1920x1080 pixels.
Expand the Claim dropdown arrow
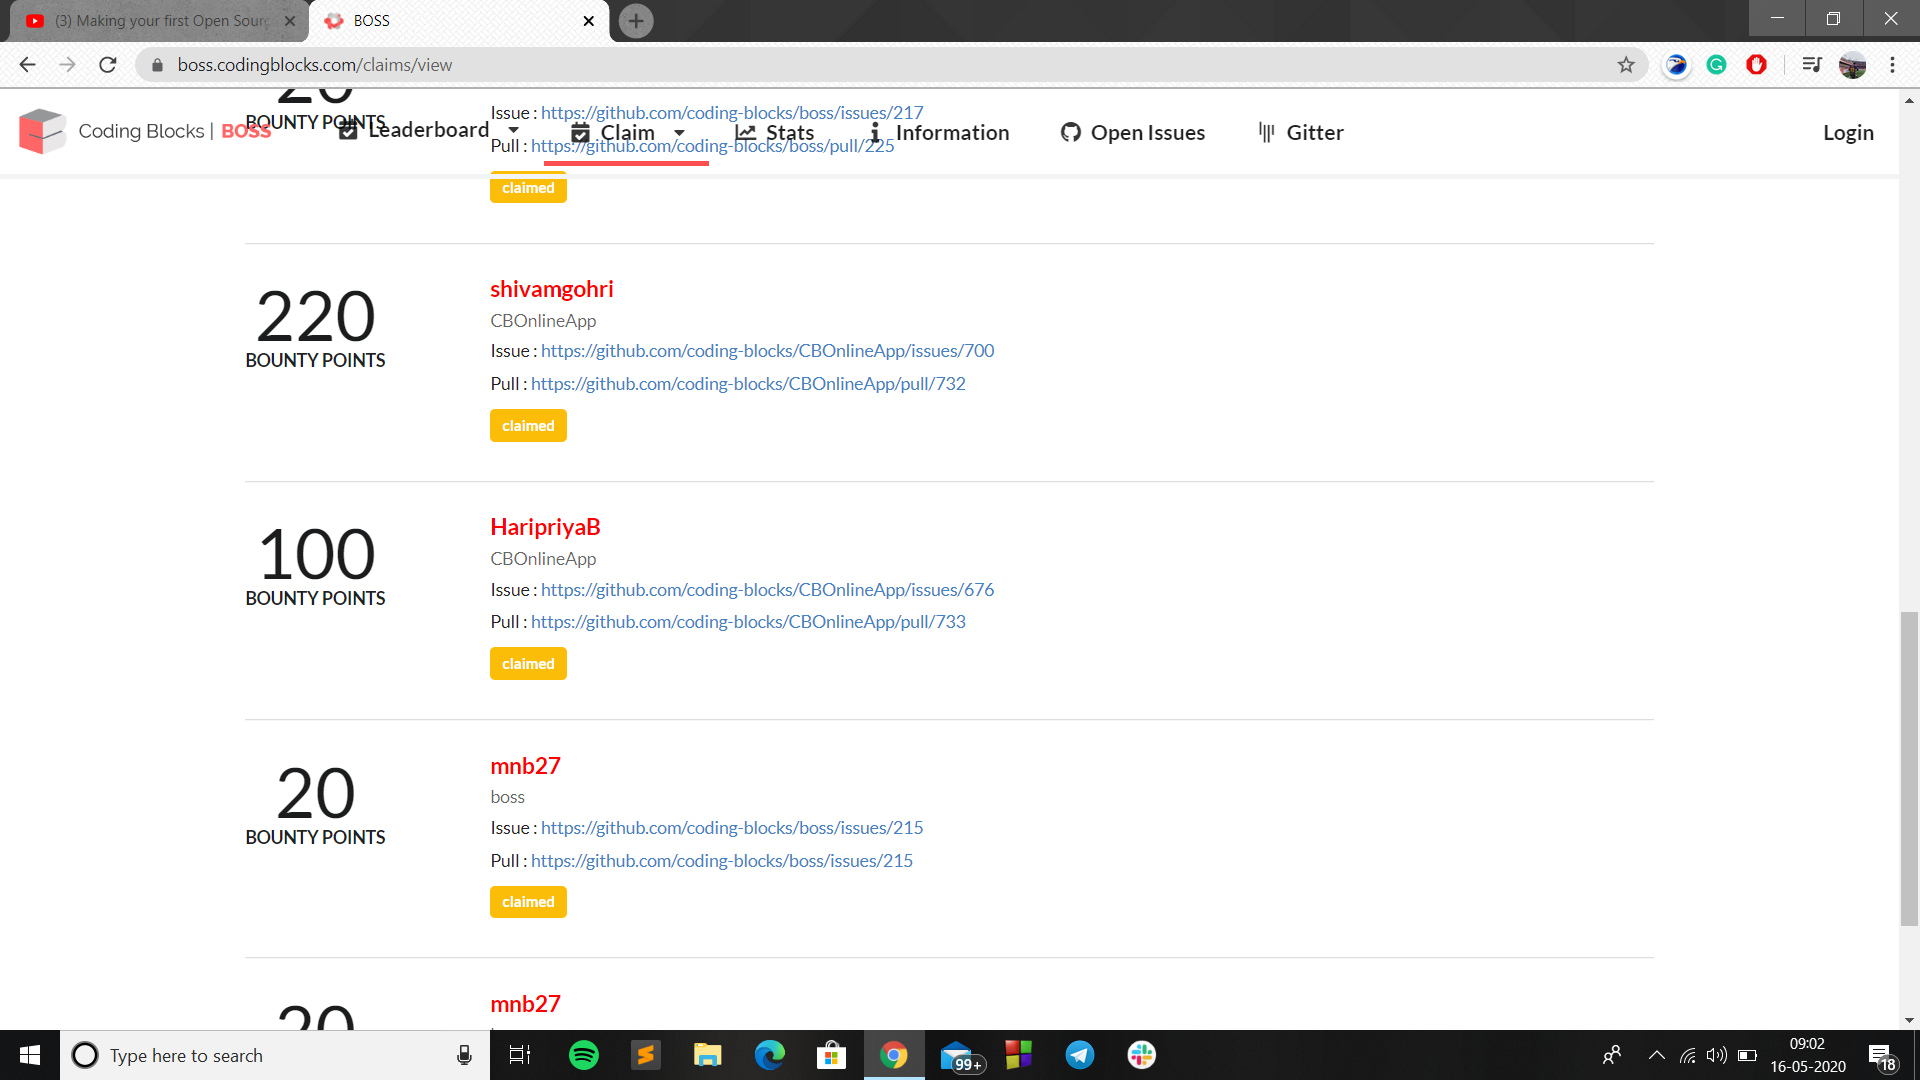[x=679, y=133]
